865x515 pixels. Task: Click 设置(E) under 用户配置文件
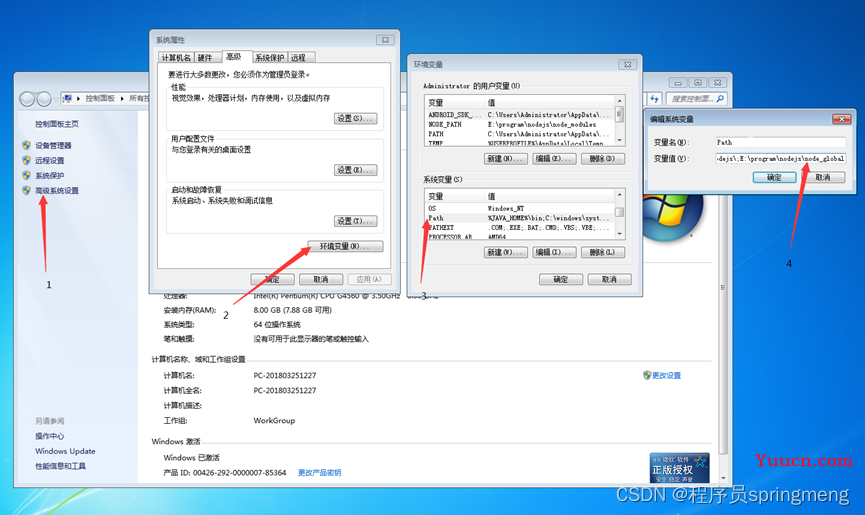click(x=355, y=170)
